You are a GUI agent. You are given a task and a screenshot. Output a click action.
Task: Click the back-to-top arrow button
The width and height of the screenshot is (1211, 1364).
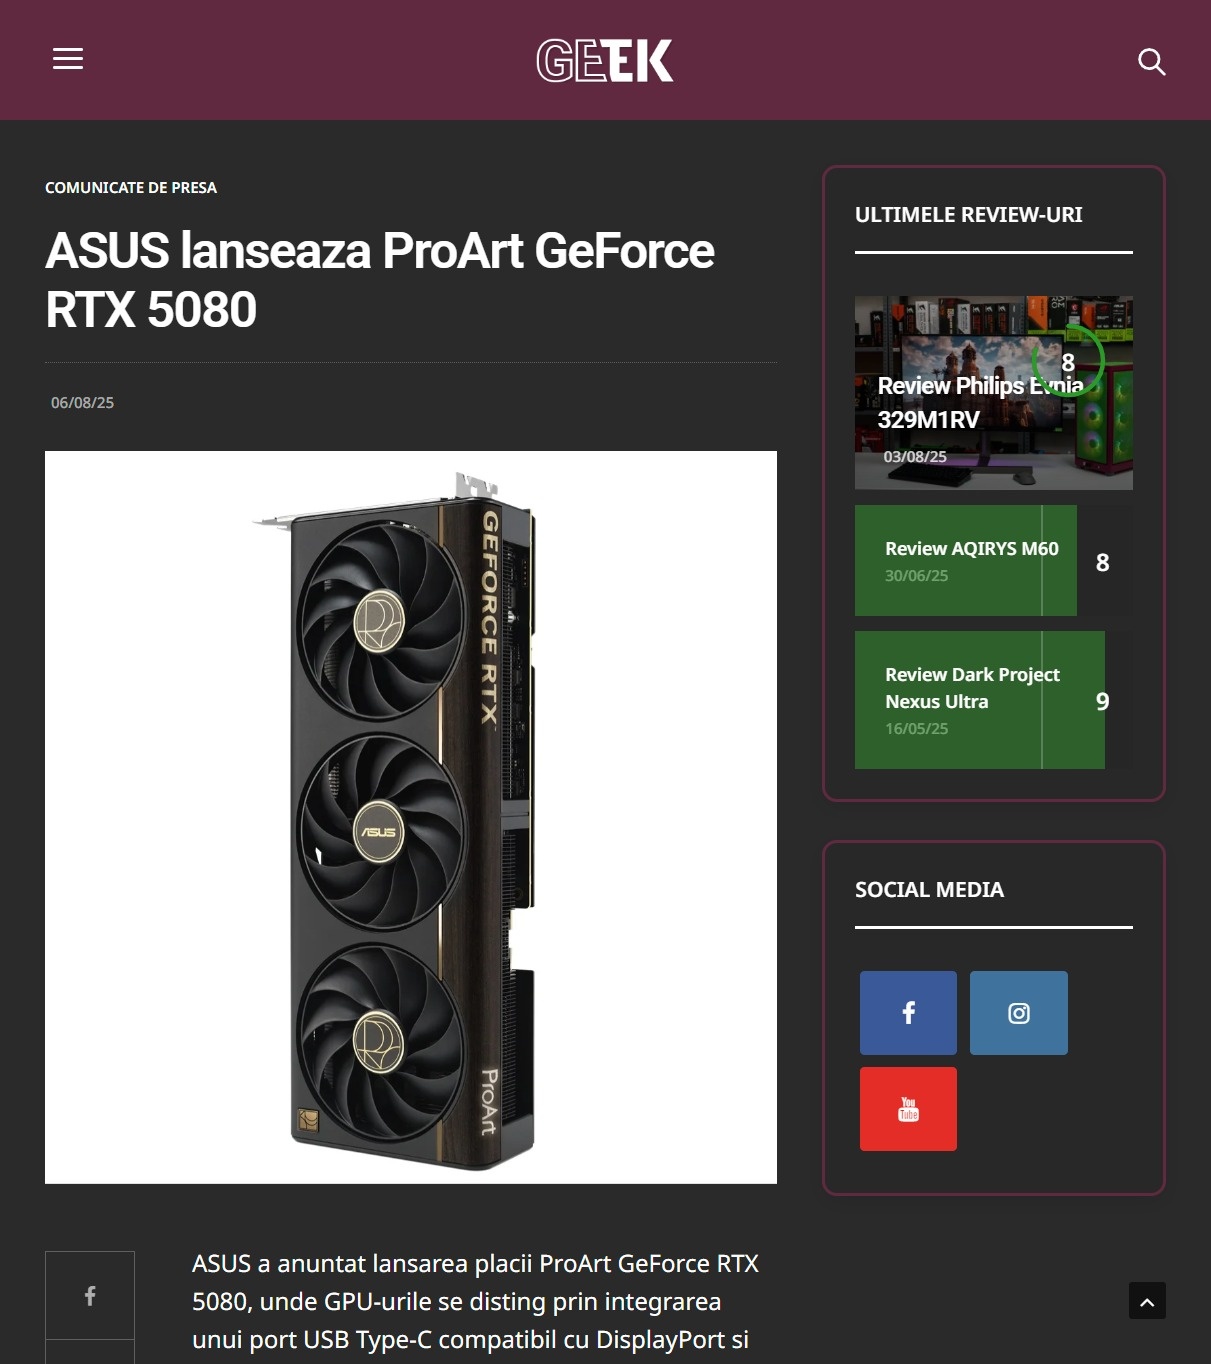pyautogui.click(x=1148, y=1301)
